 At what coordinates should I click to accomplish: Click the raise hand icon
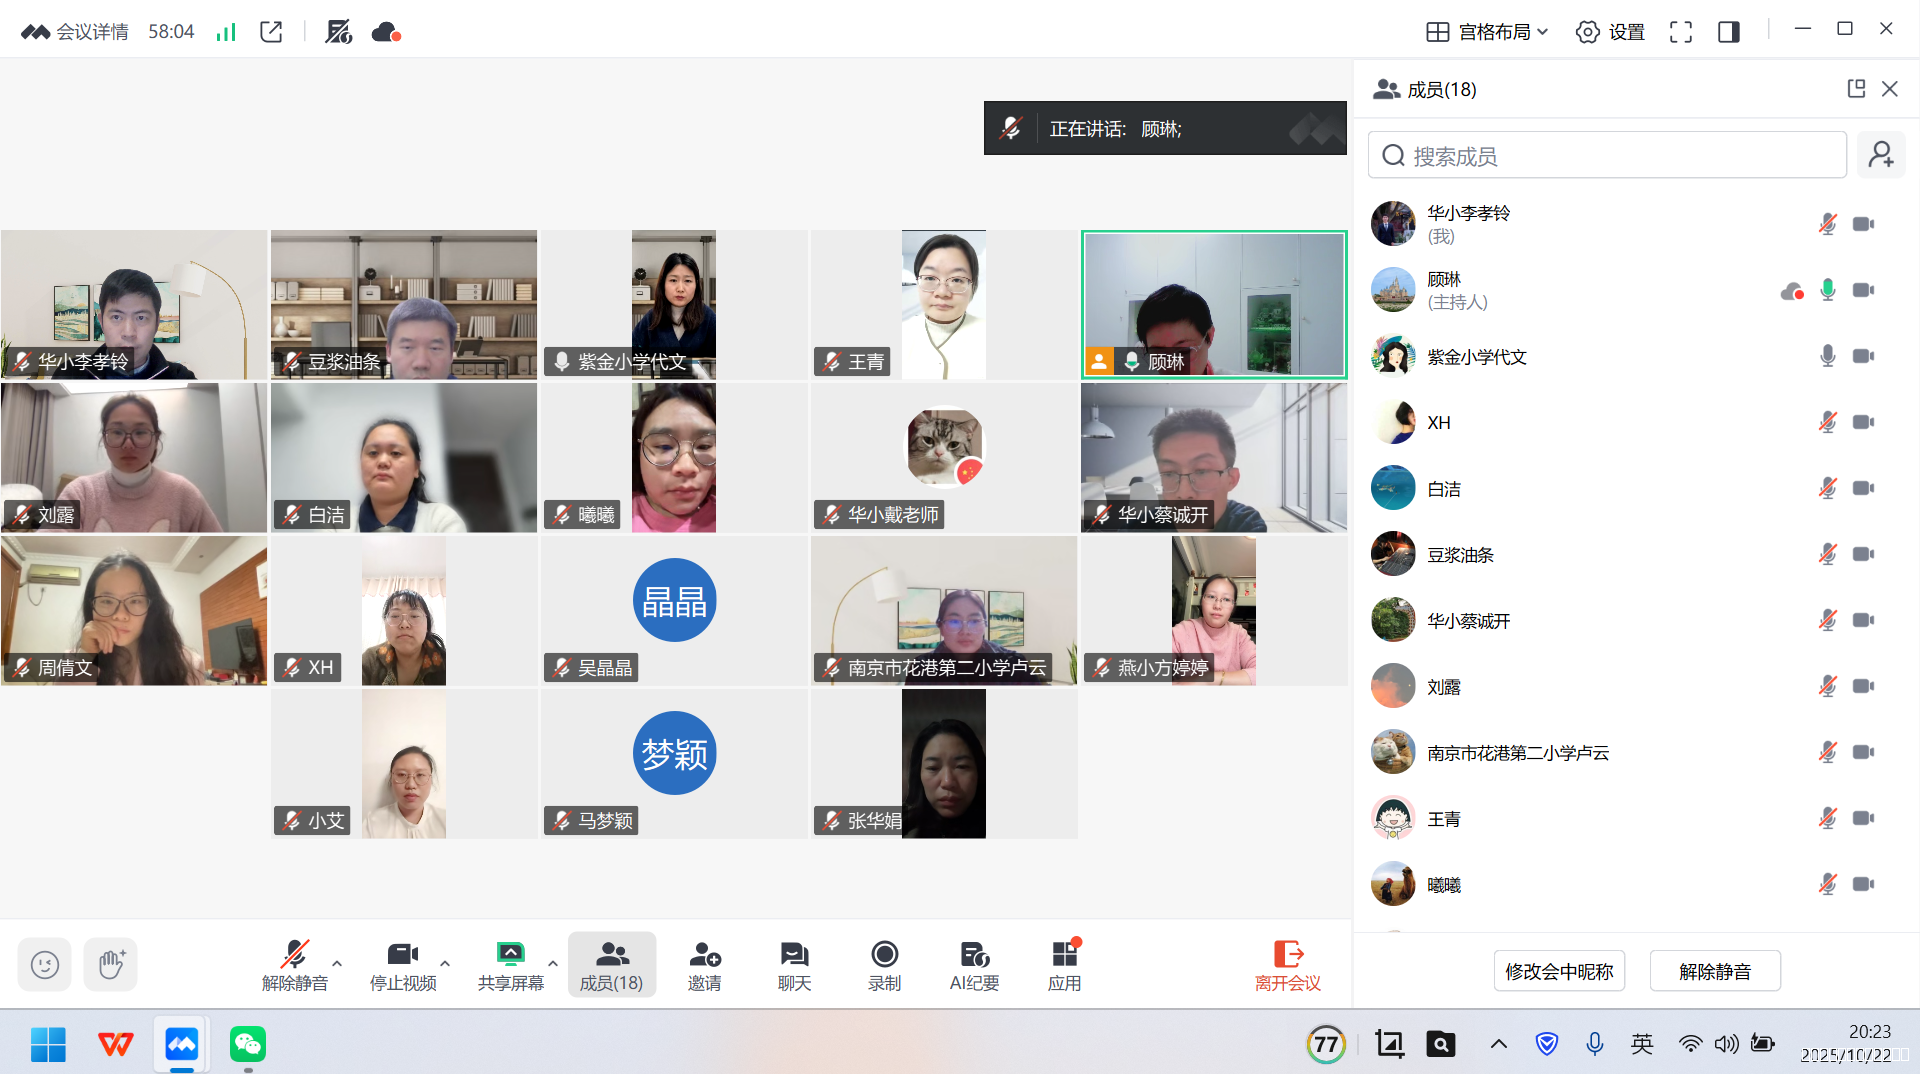pos(111,965)
